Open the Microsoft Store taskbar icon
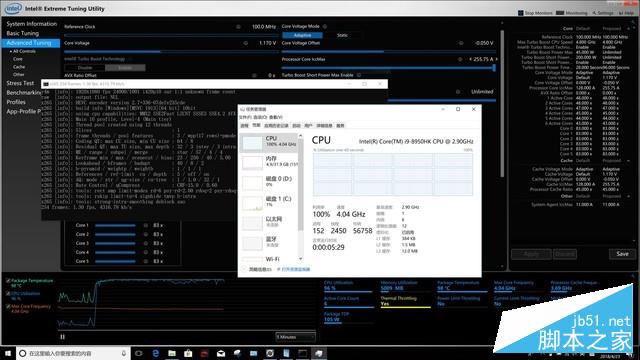Viewport: 640px width, 360px height. click(x=188, y=353)
